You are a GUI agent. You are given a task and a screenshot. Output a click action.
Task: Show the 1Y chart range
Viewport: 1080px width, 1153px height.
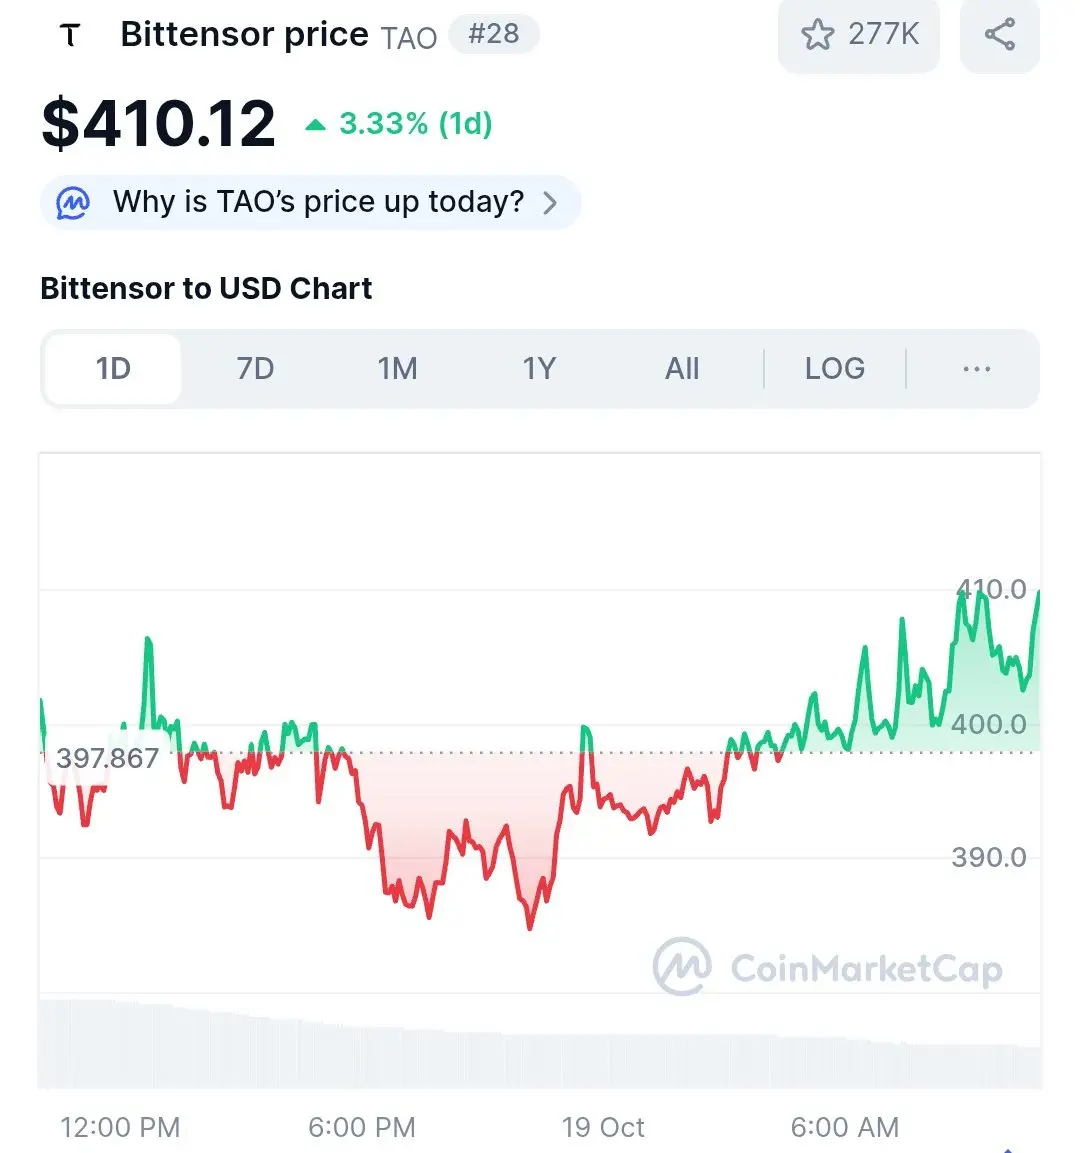(x=539, y=369)
